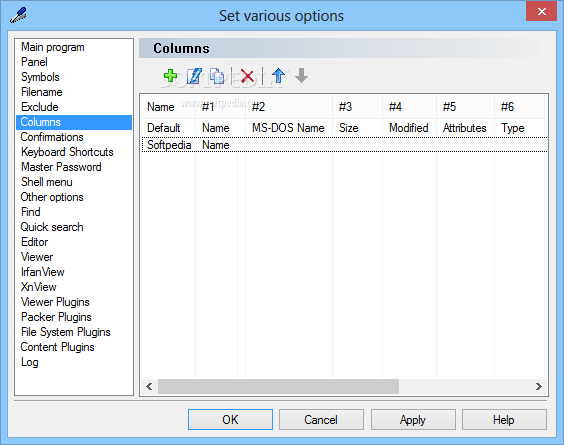564x445 pixels.
Task: Click the Attributes cell in Default row
Action: click(x=464, y=128)
